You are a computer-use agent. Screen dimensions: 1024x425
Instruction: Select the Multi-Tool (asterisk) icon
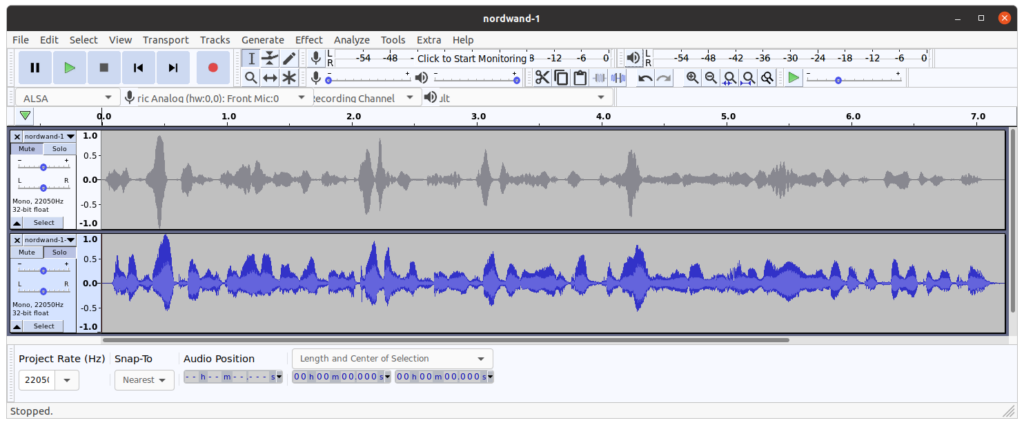pyautogui.click(x=289, y=78)
